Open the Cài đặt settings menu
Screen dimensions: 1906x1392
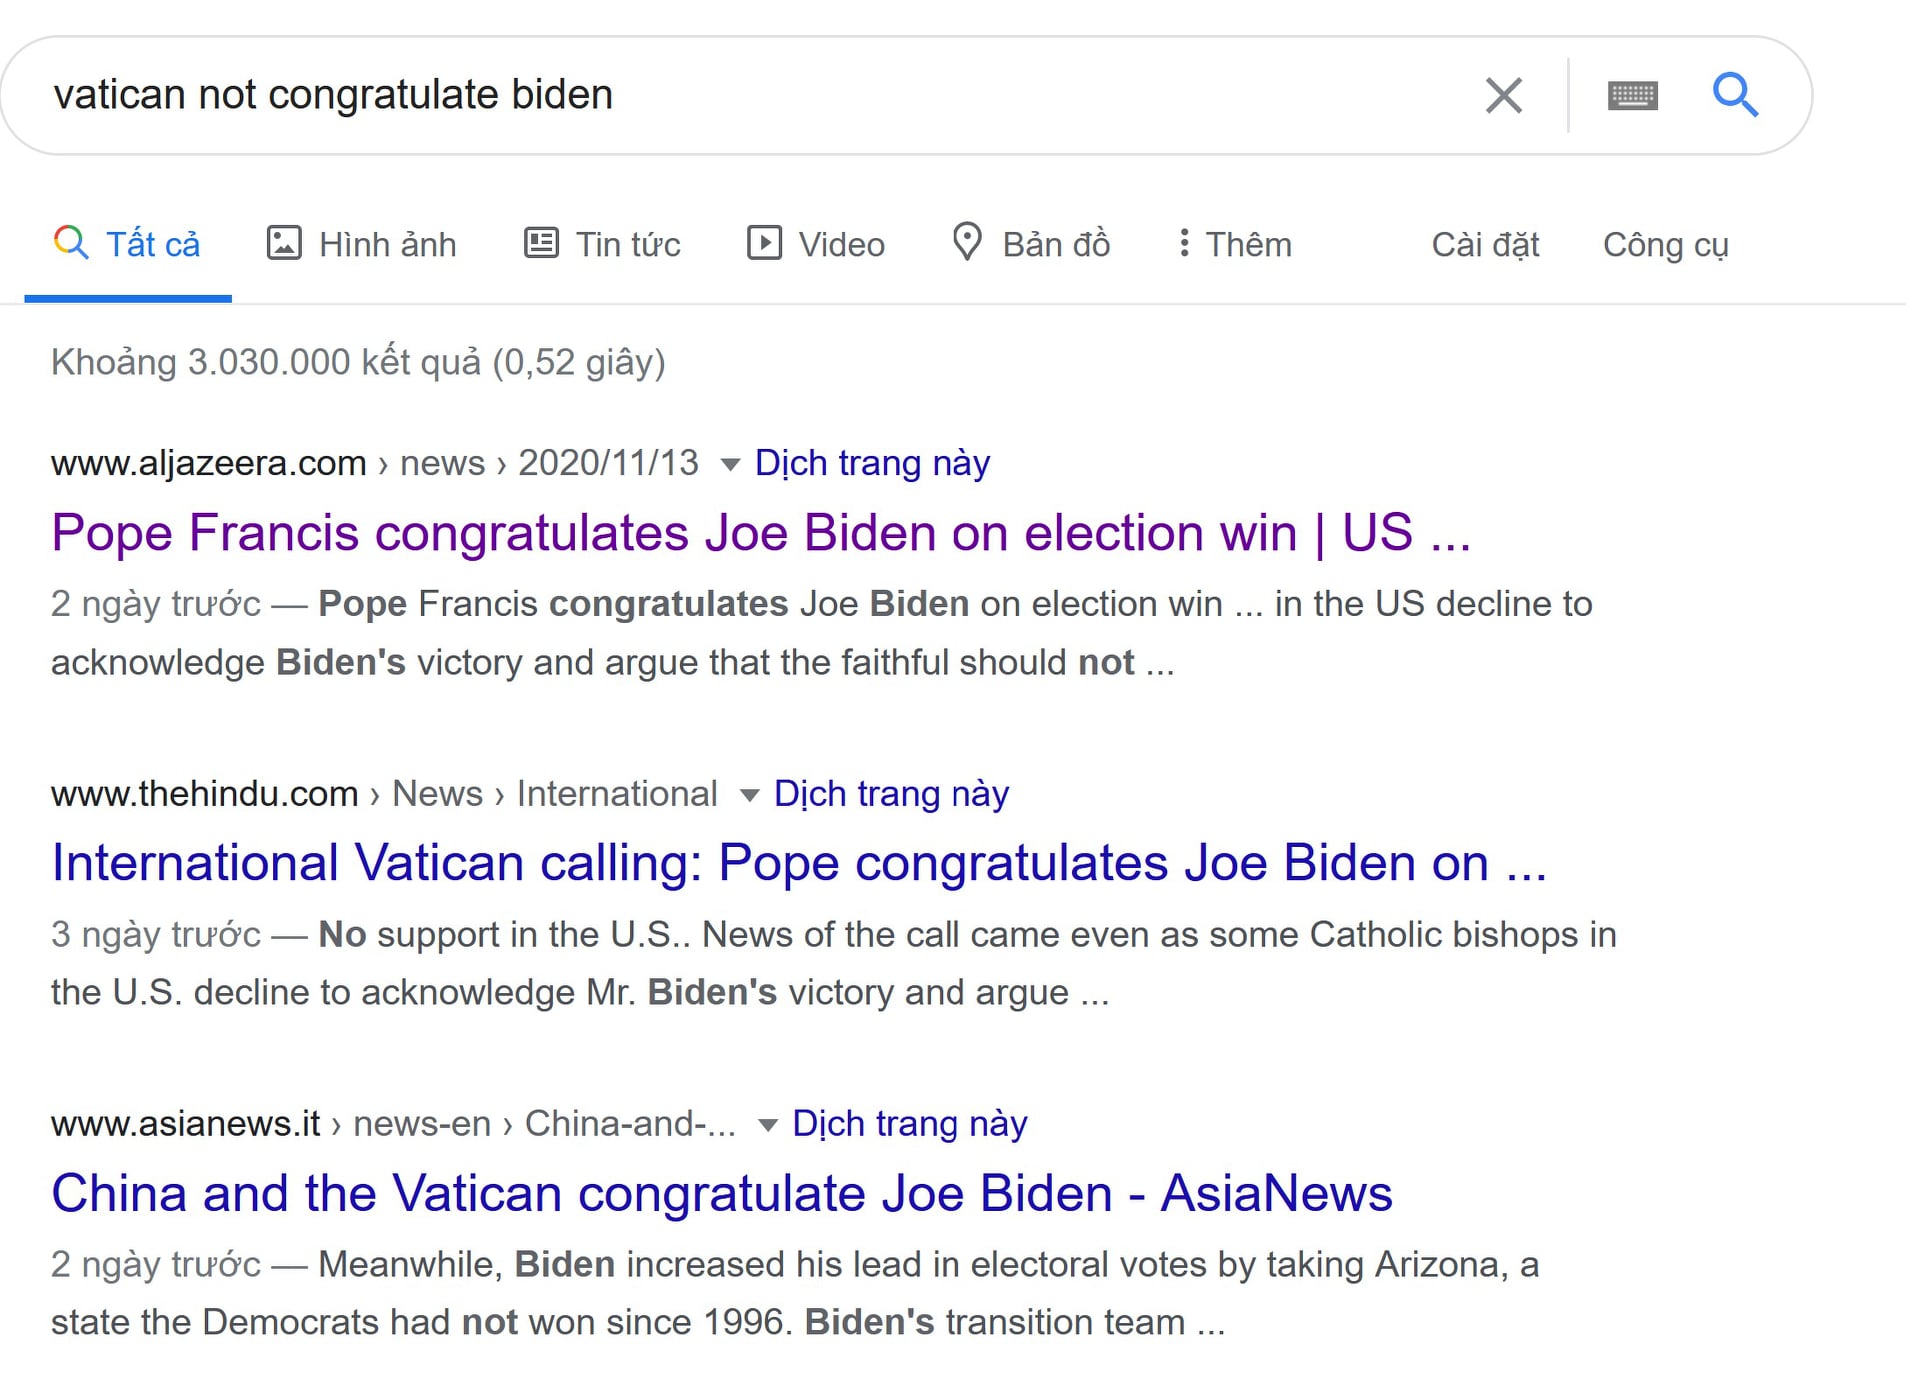(1485, 244)
